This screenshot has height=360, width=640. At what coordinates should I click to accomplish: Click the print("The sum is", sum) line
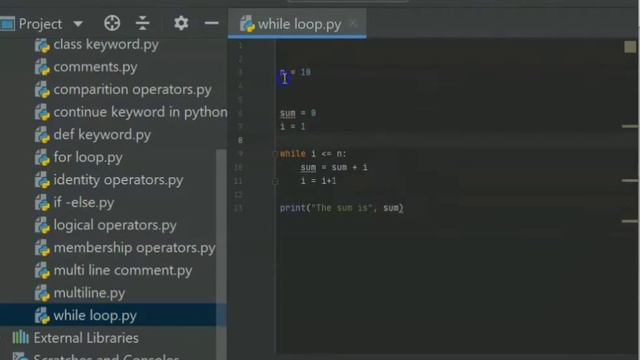[342, 208]
